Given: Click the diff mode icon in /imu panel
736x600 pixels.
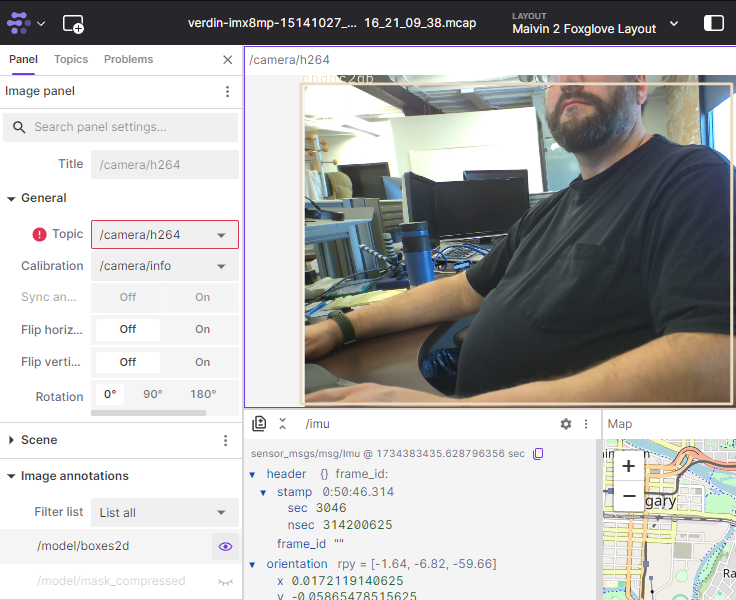Looking at the screenshot, I should click(x=260, y=424).
